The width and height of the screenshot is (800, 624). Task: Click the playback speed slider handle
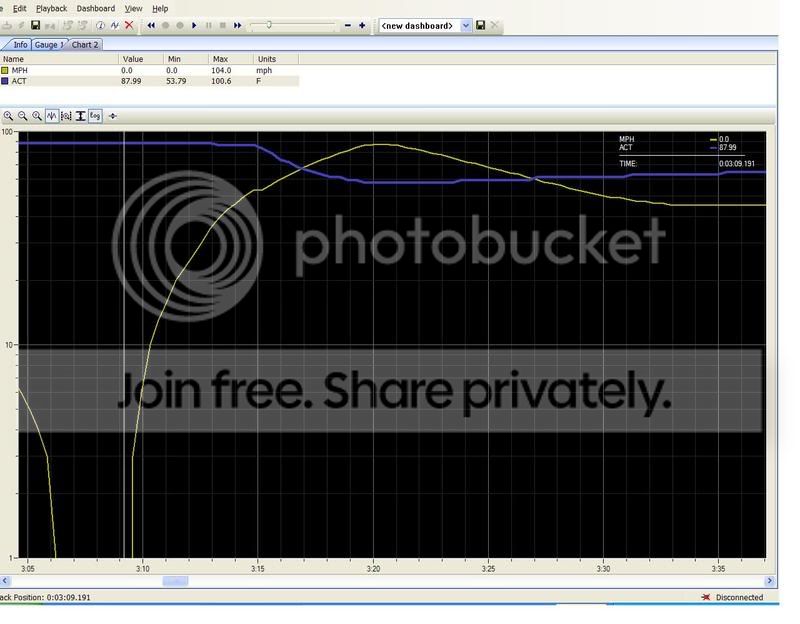click(269, 24)
